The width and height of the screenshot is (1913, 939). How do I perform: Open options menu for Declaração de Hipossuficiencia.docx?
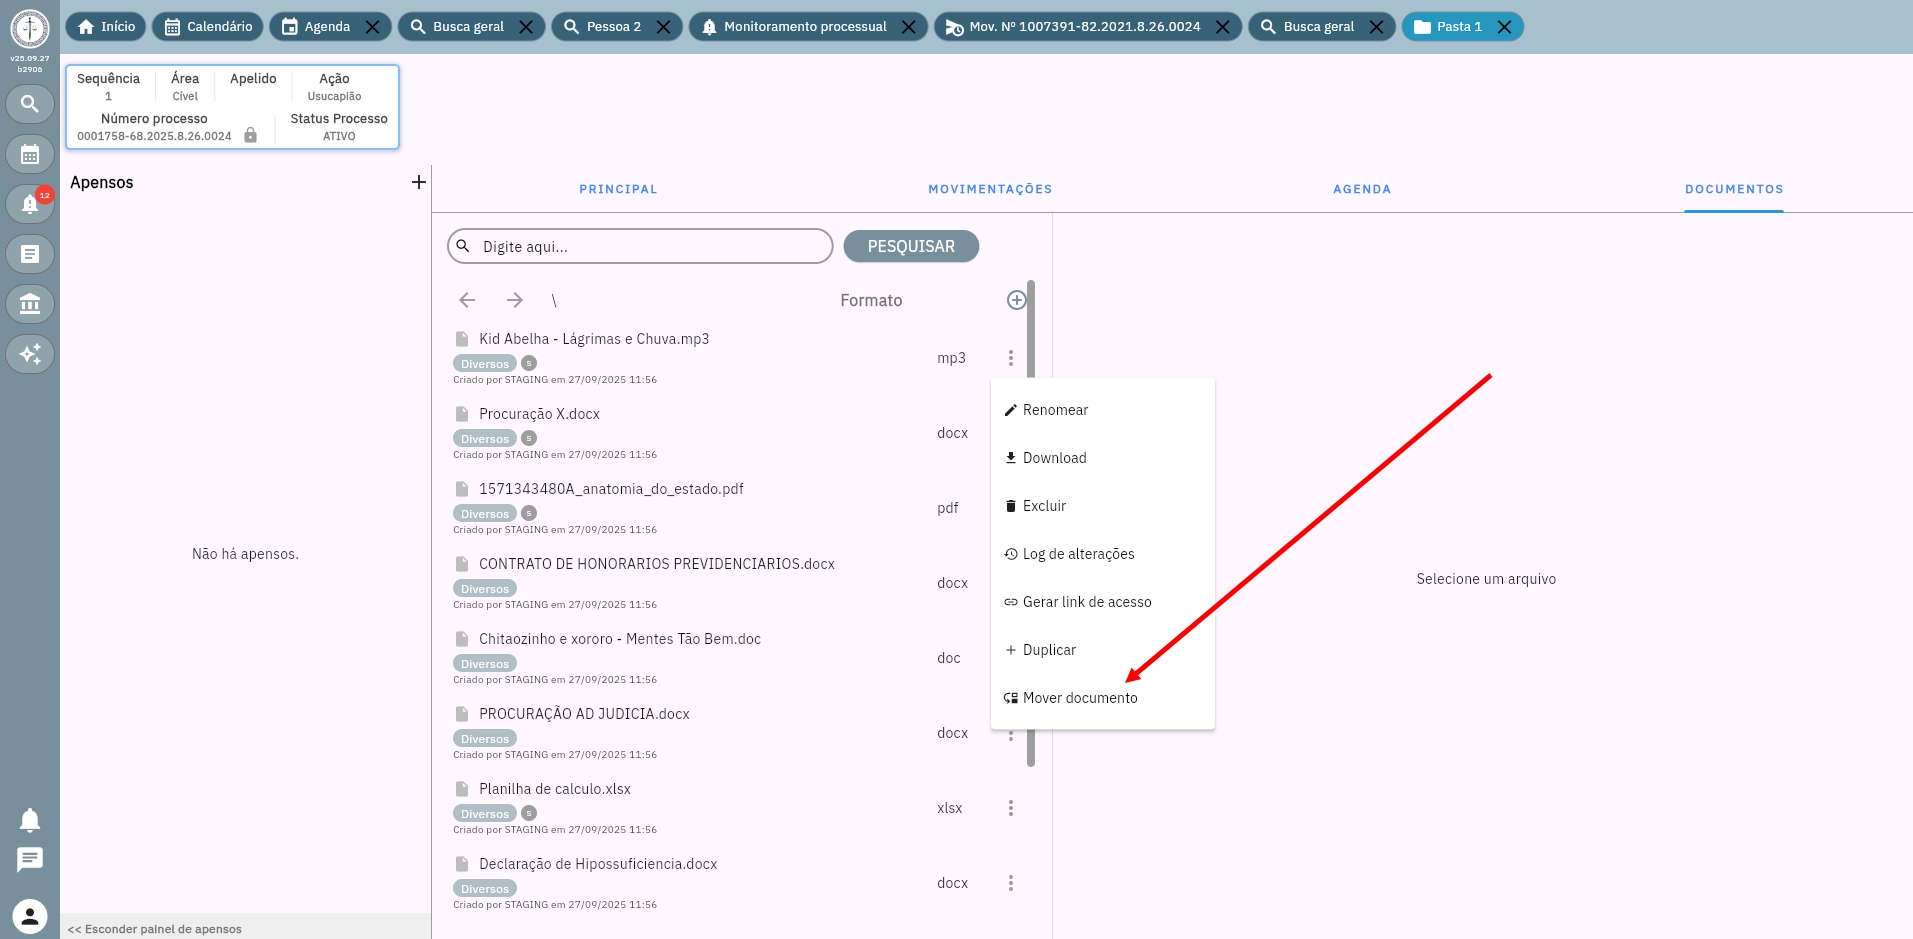click(1010, 883)
